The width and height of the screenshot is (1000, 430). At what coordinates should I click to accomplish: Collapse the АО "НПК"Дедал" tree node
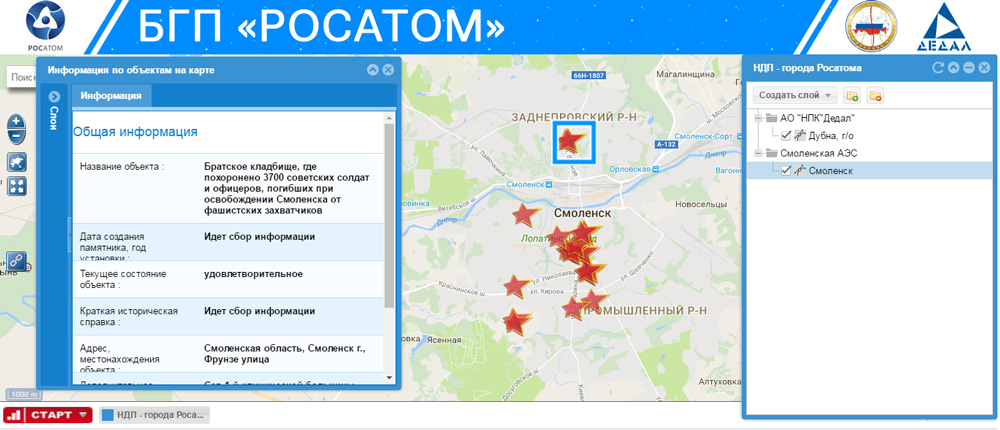[x=758, y=118]
